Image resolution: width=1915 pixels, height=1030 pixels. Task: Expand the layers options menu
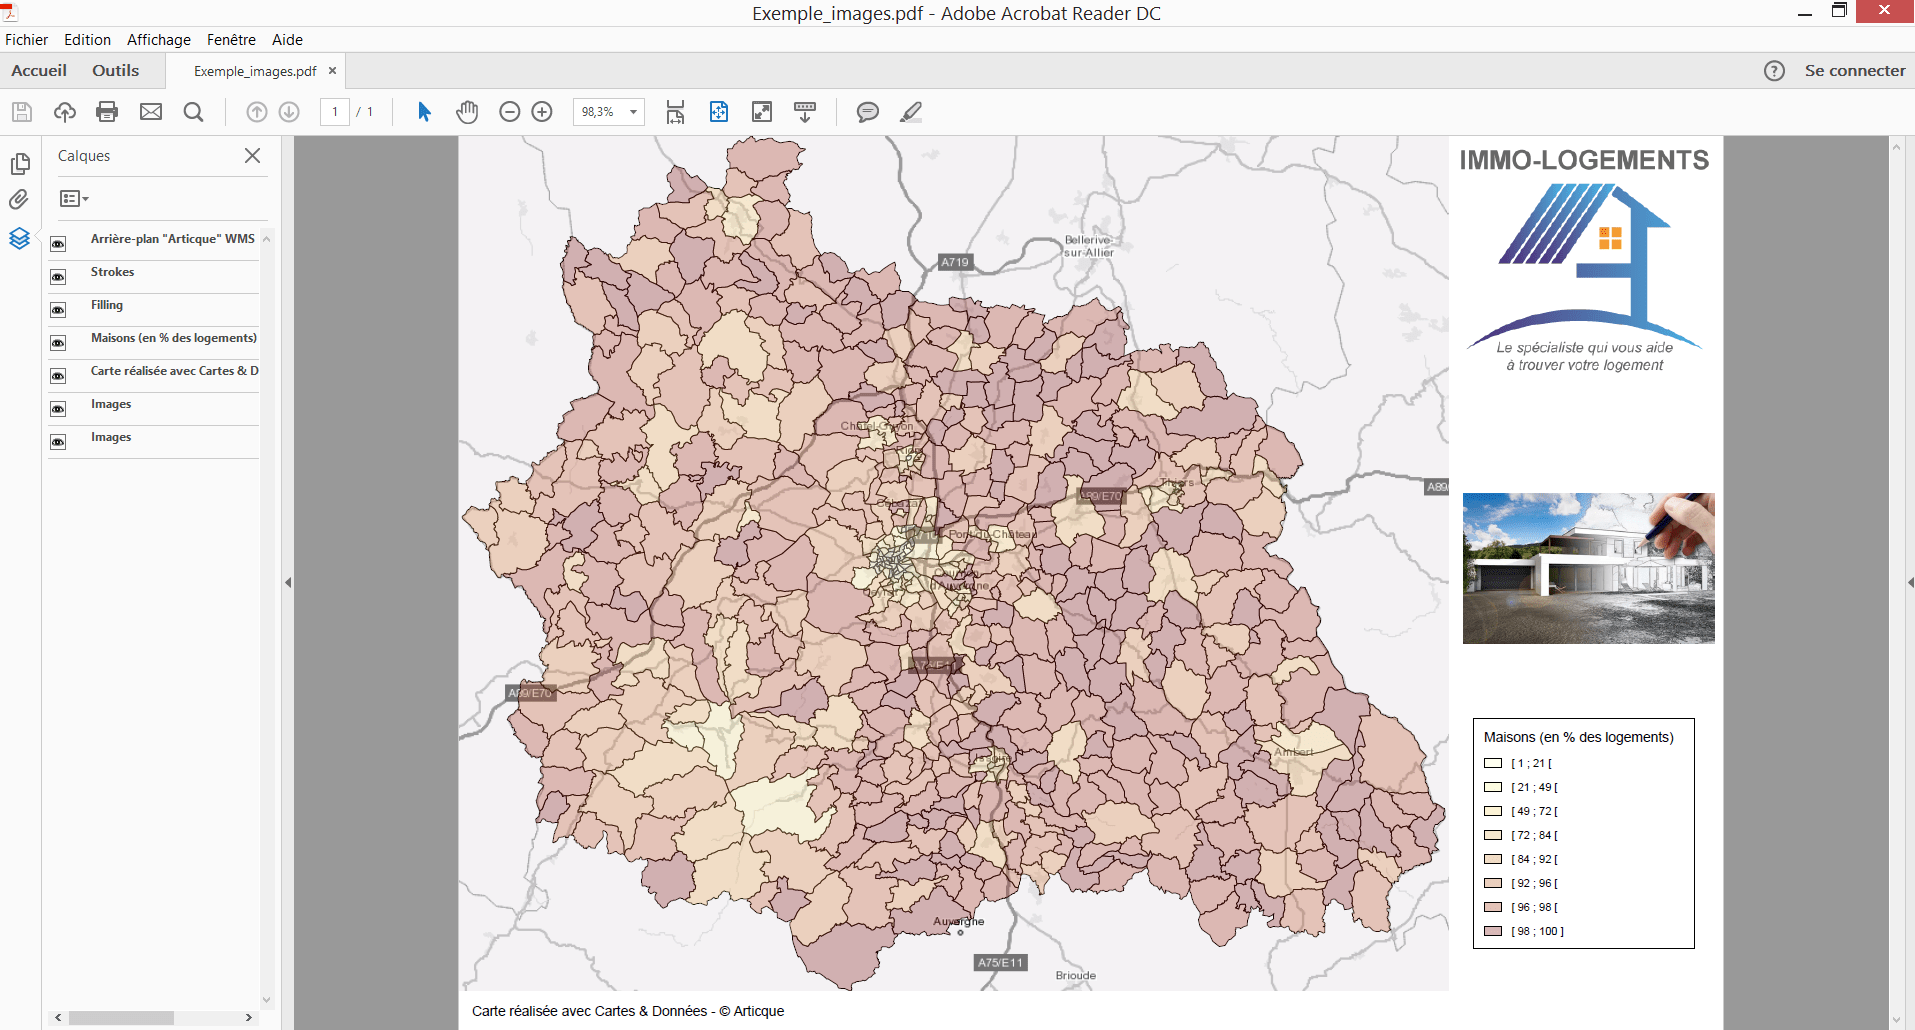coord(74,199)
